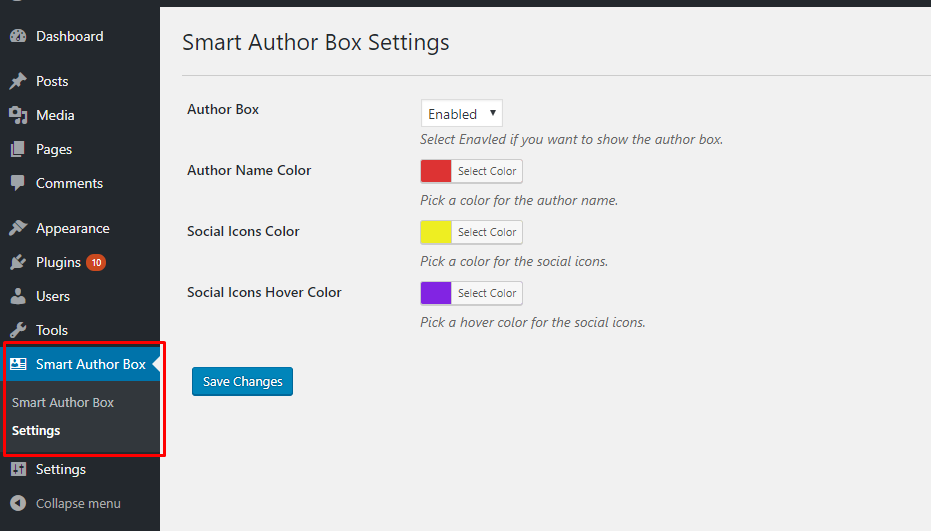Image resolution: width=931 pixels, height=531 pixels.
Task: Click the Dashboard gauge icon
Action: 18,36
